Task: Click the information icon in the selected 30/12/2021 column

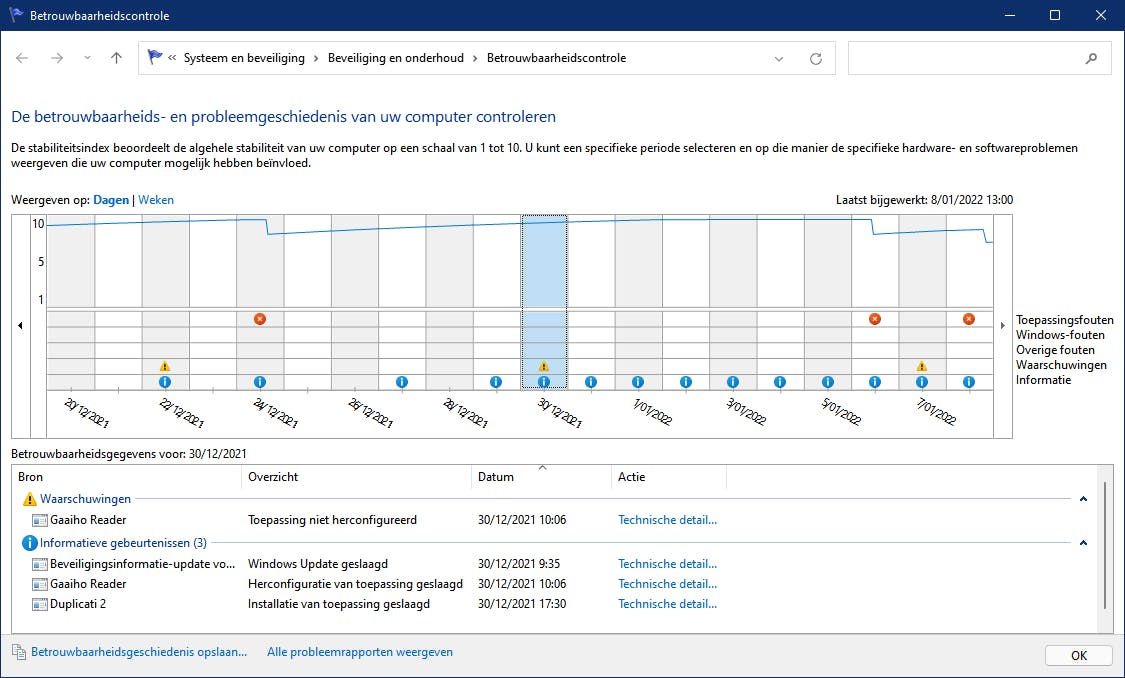Action: point(544,382)
